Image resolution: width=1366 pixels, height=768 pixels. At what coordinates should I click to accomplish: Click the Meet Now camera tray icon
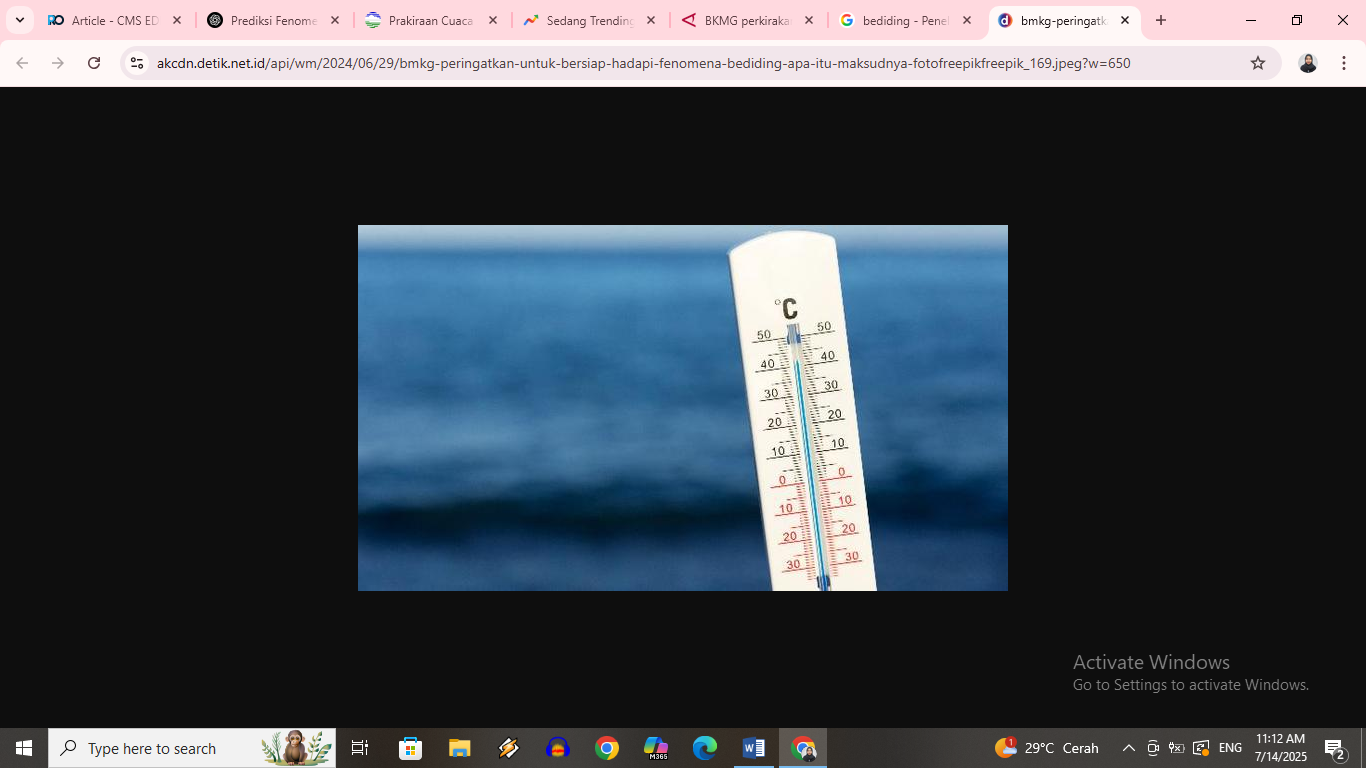[x=1153, y=748]
